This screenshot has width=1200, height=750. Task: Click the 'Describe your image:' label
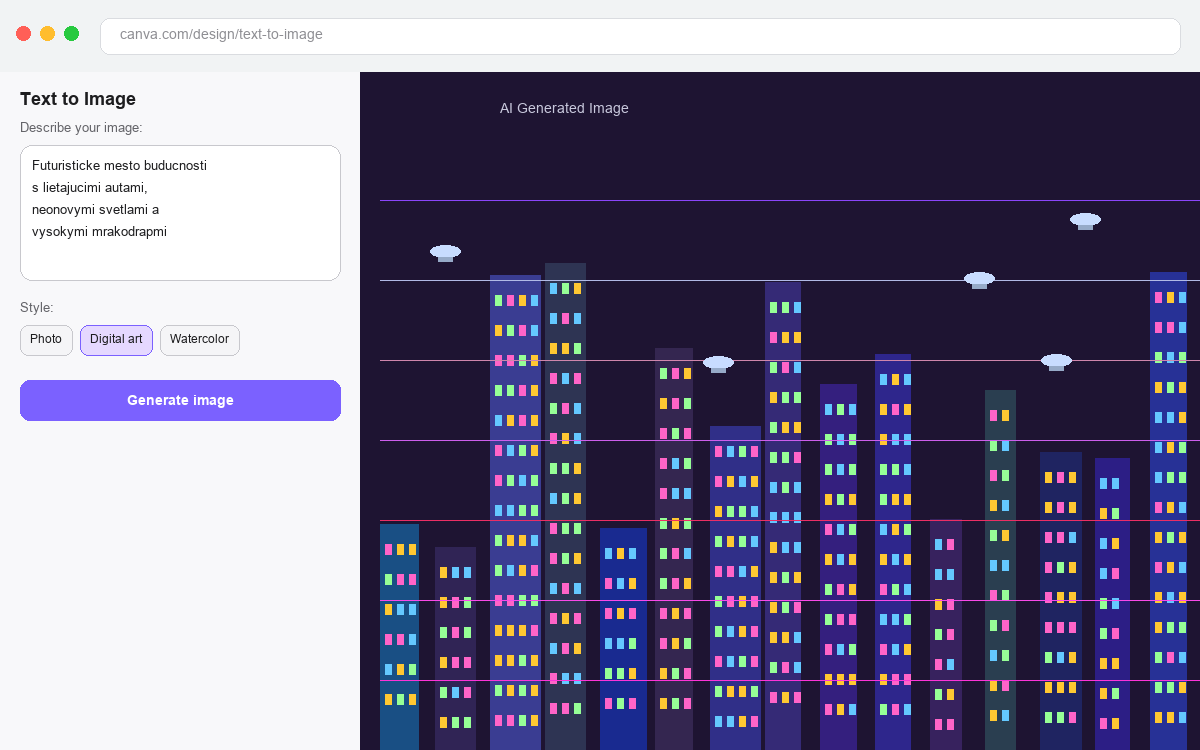[81, 128]
